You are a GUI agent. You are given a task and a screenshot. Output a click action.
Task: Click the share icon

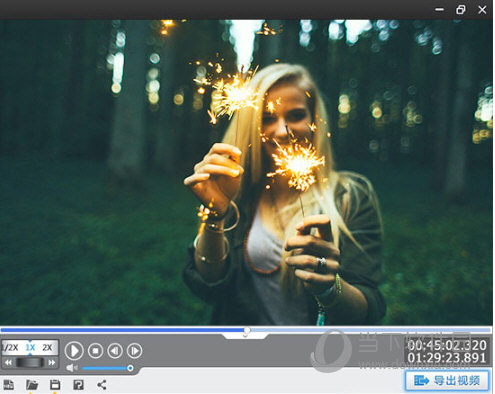tap(102, 385)
